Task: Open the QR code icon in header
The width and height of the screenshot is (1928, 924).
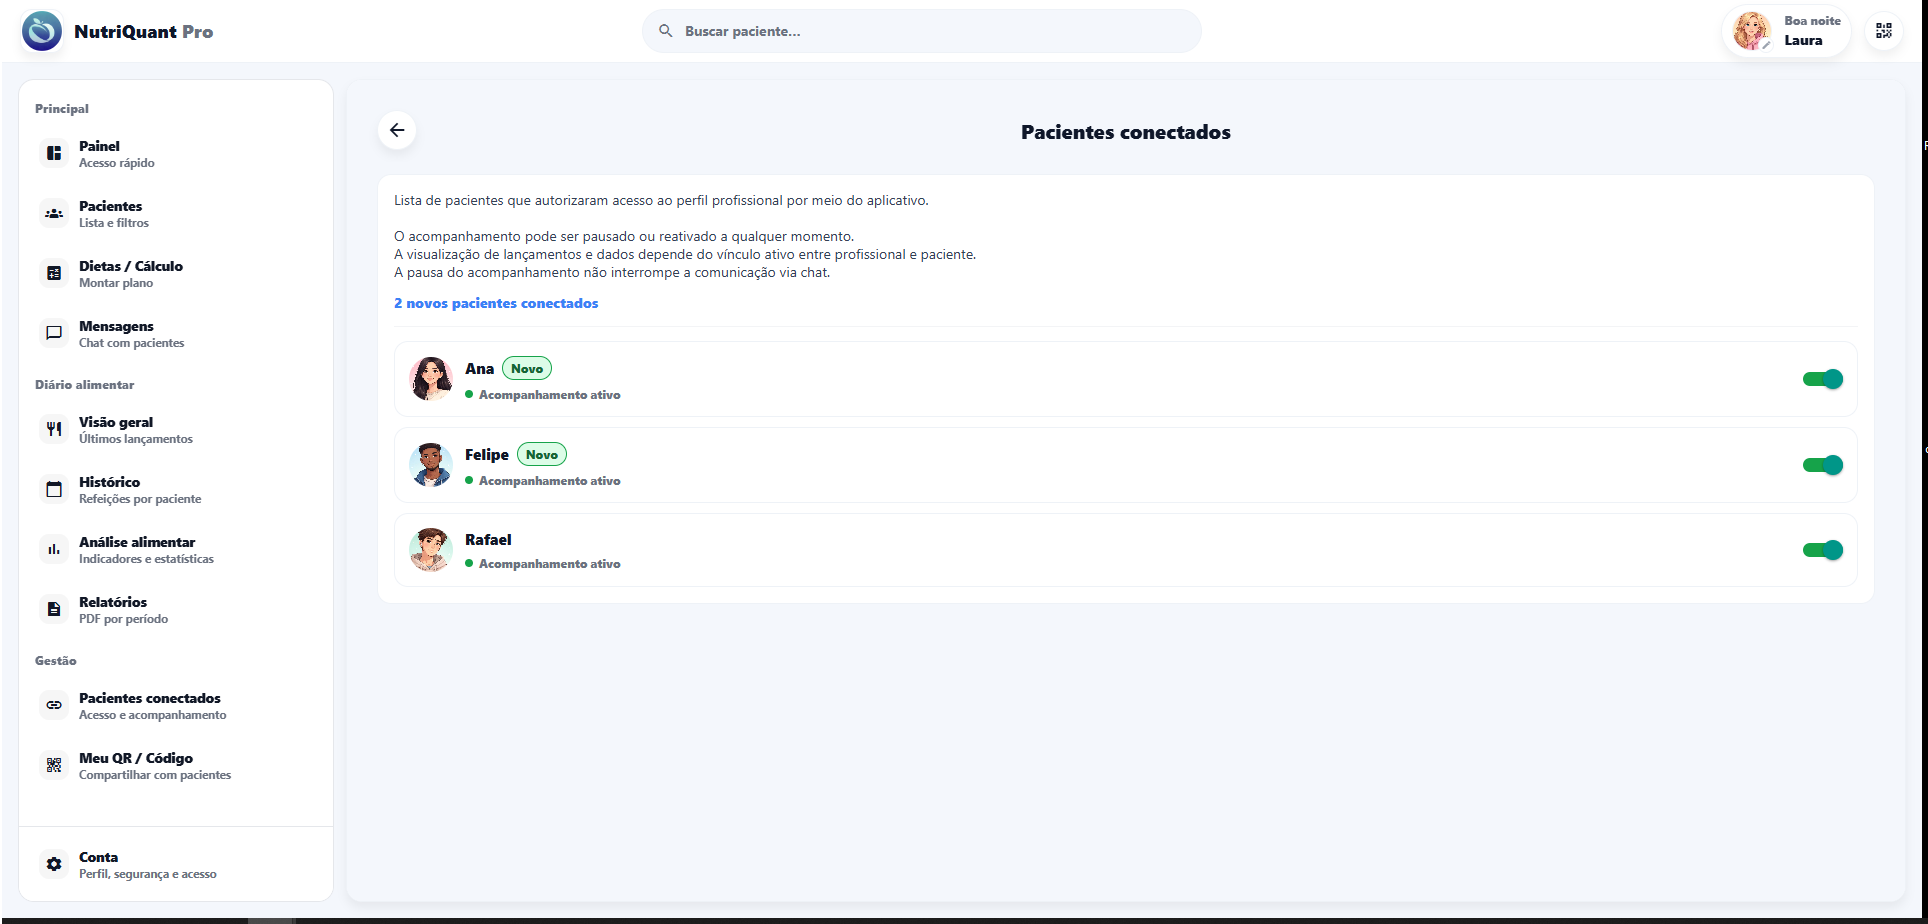Action: point(1883,31)
